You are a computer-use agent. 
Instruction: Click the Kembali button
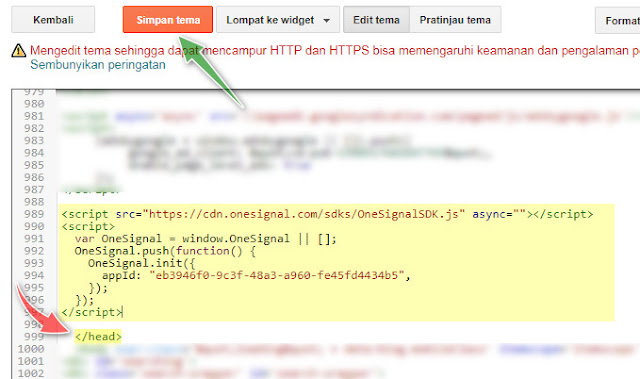53,20
